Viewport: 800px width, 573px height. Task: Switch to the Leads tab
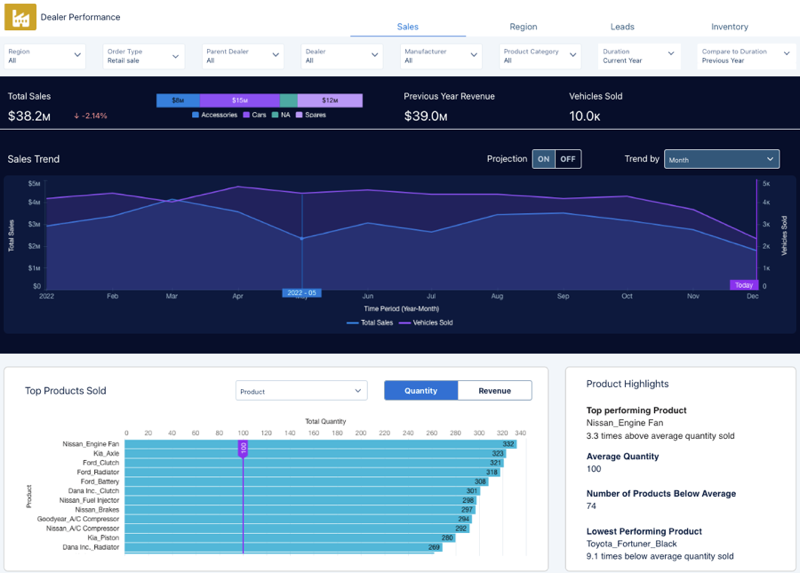[x=622, y=27]
